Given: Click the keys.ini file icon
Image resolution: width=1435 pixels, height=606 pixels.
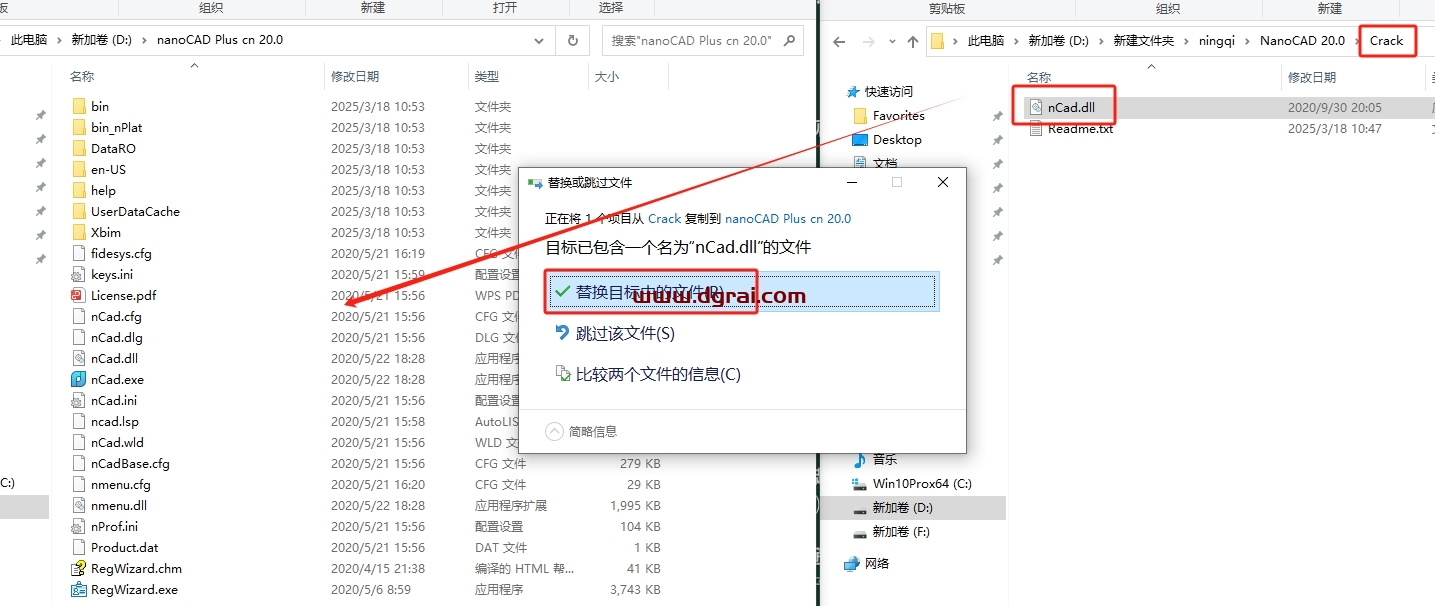Looking at the screenshot, I should coord(79,274).
